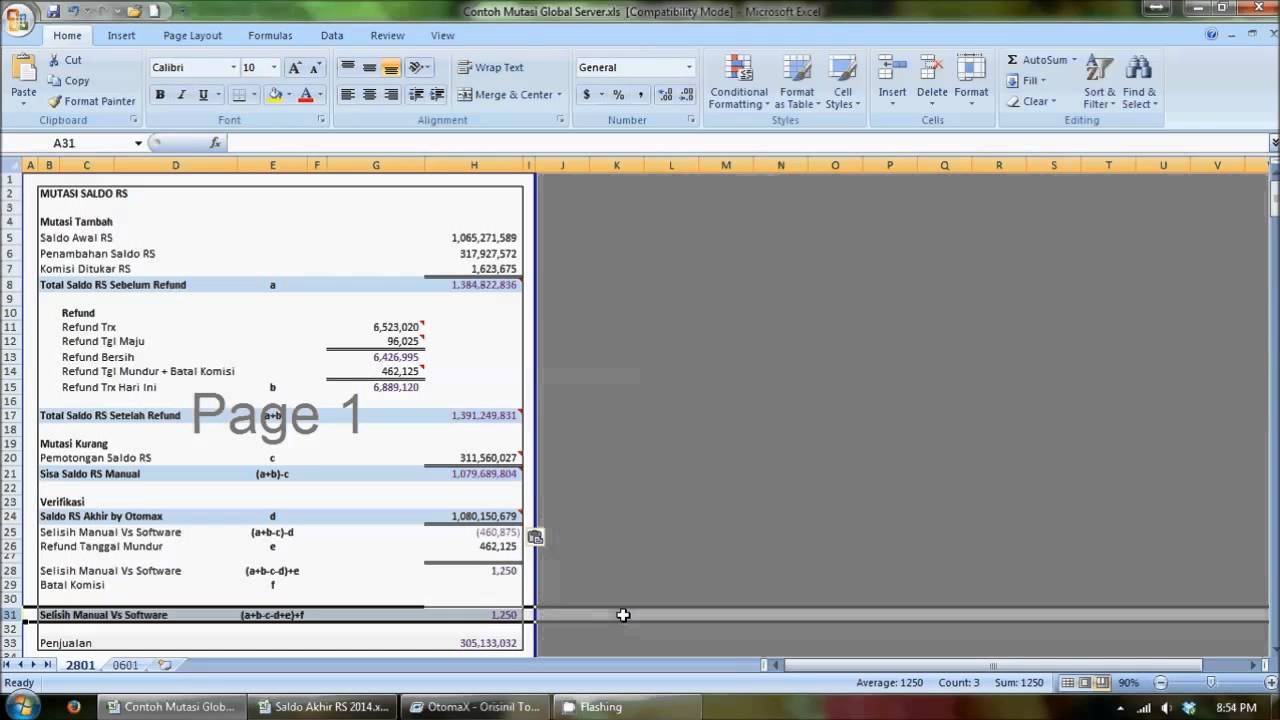Open Cell Styles gallery

[x=843, y=82]
